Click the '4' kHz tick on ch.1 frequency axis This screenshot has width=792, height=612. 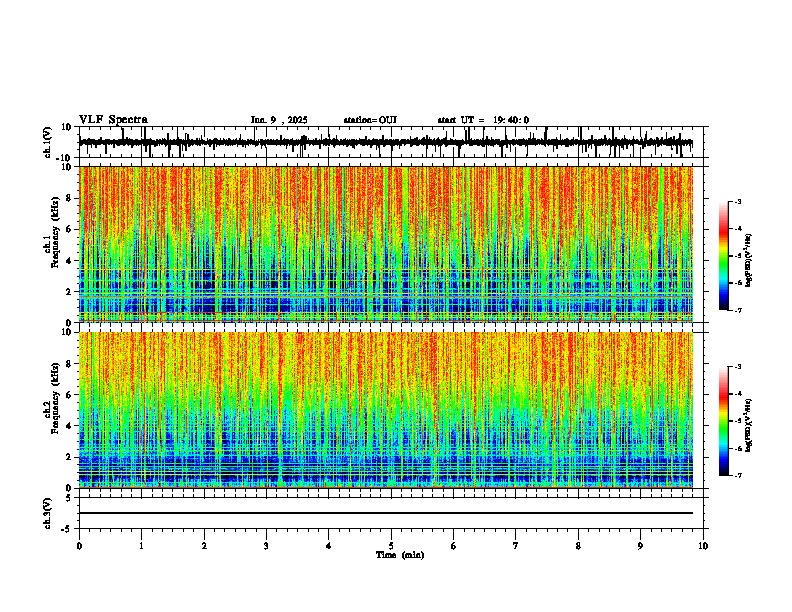coord(70,261)
